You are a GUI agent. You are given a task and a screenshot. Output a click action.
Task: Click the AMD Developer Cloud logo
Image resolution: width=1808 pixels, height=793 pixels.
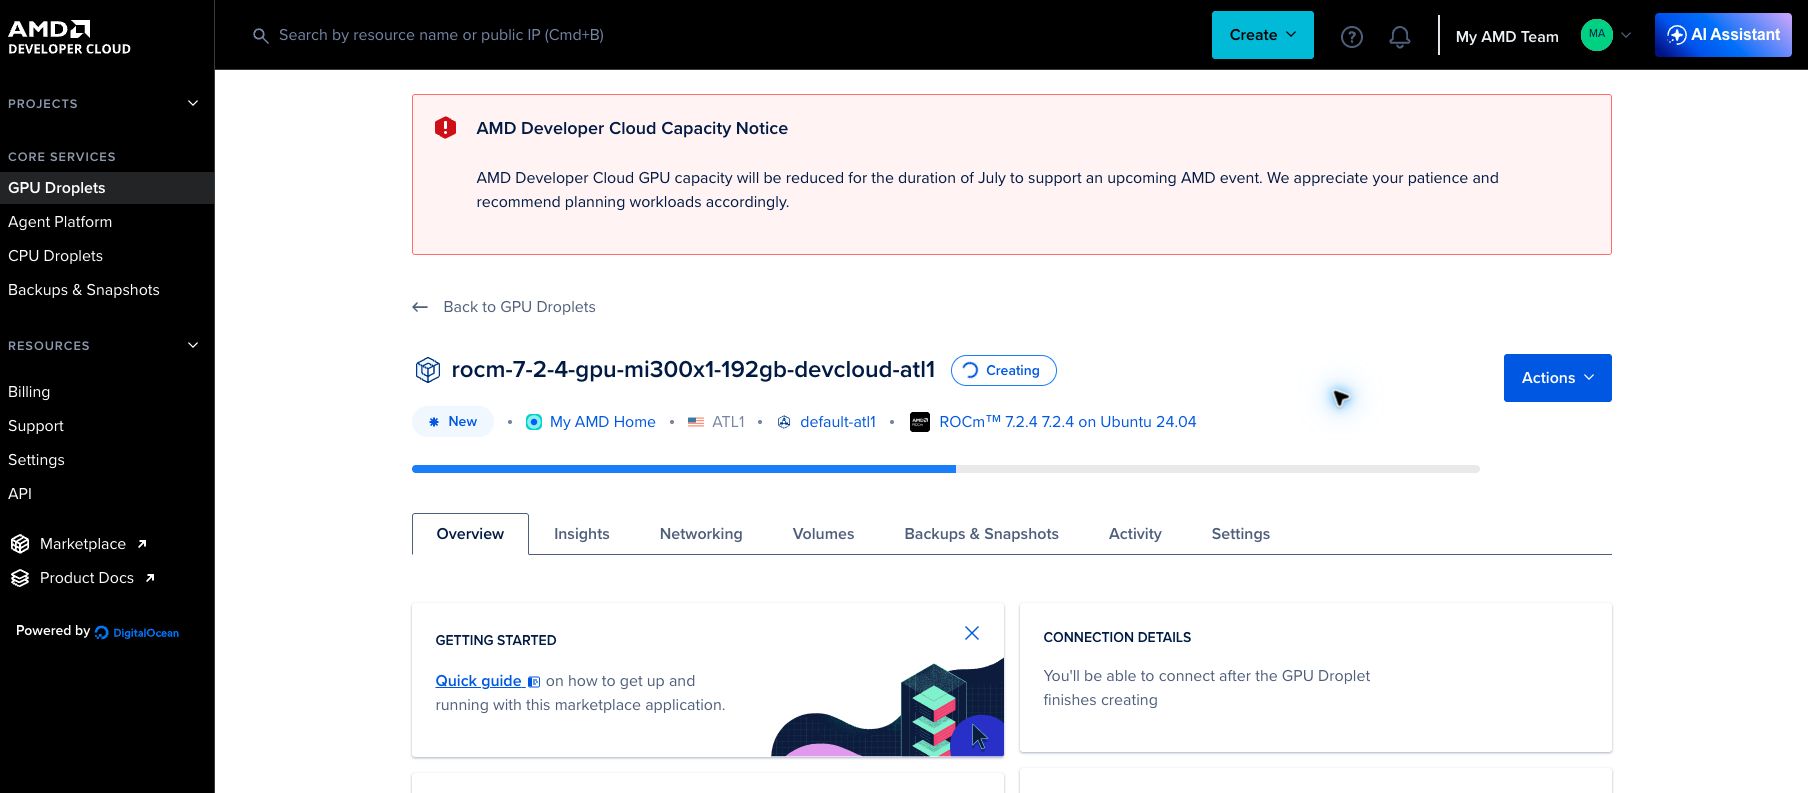click(69, 37)
